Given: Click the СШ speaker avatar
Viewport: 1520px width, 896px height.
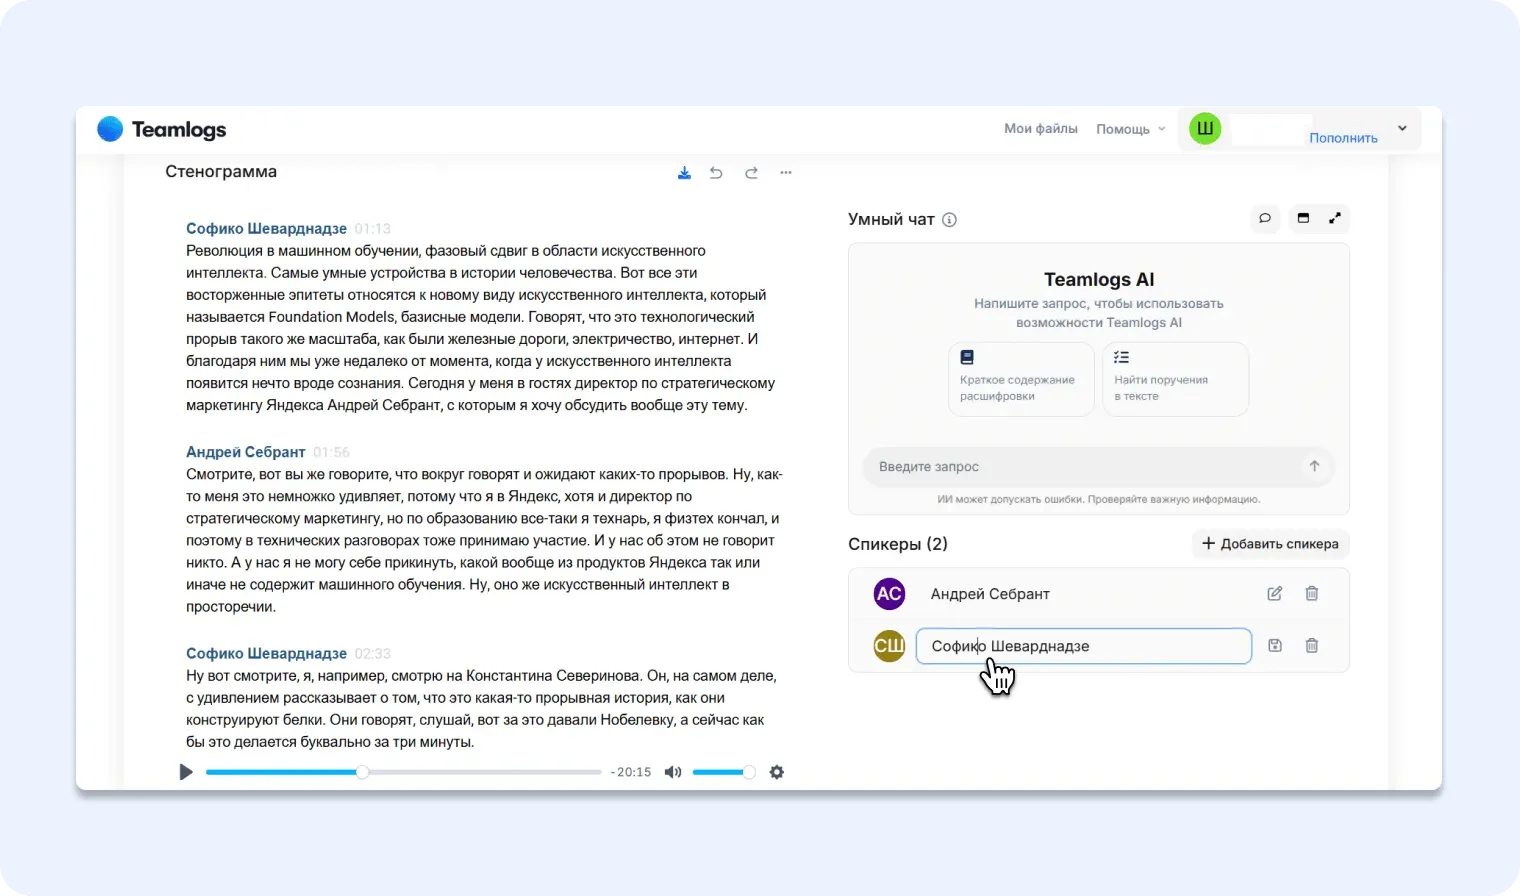Looking at the screenshot, I should click(x=889, y=646).
